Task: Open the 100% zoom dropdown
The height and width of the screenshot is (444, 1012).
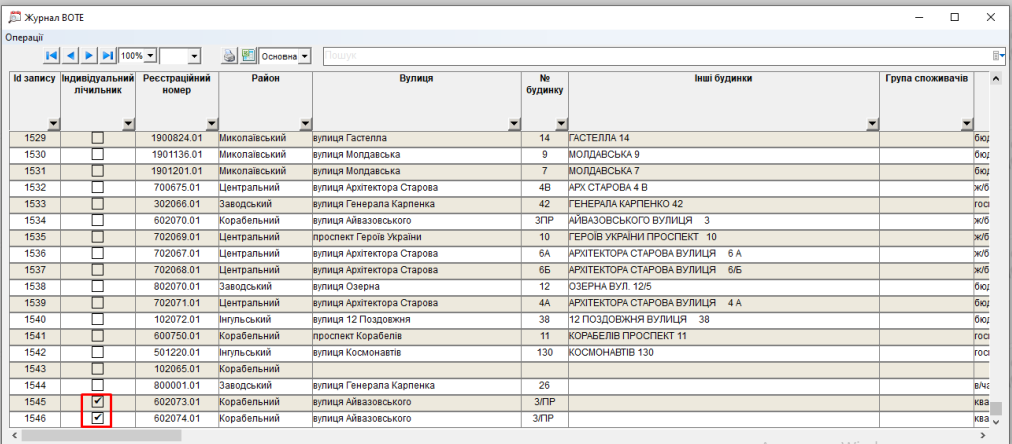Action: coord(150,56)
